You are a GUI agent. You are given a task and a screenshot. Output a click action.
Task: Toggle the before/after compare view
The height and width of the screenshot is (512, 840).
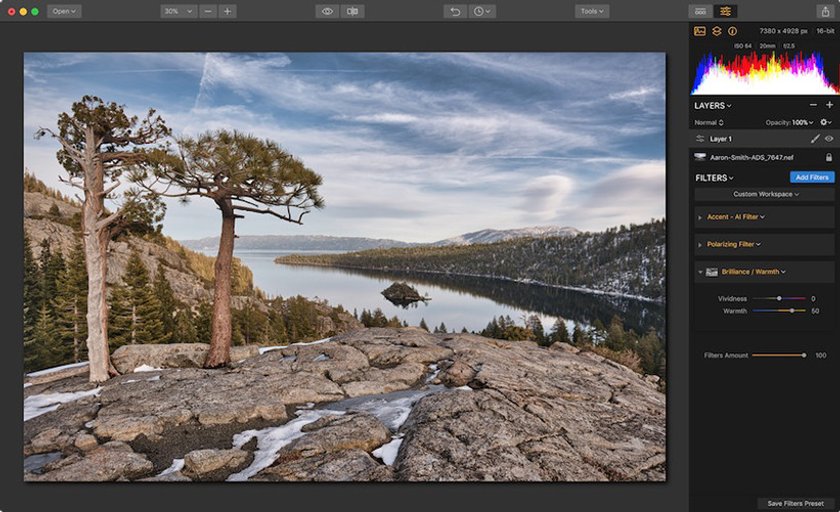click(x=352, y=11)
